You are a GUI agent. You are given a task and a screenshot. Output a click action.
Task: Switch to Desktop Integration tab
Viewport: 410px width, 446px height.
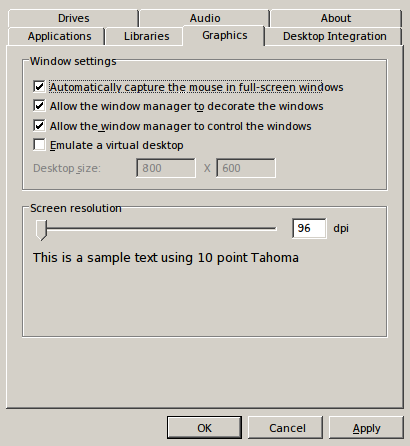(334, 36)
